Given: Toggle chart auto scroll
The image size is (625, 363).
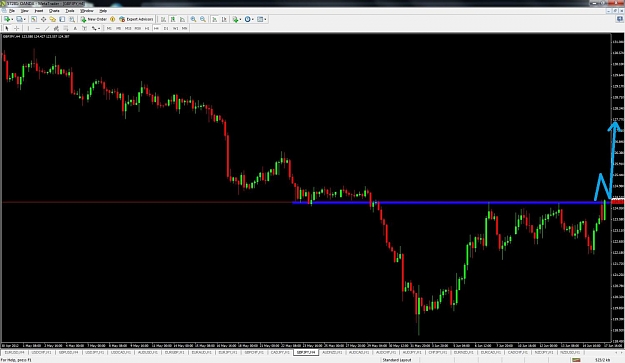Looking at the screenshot, I should coord(215,19).
